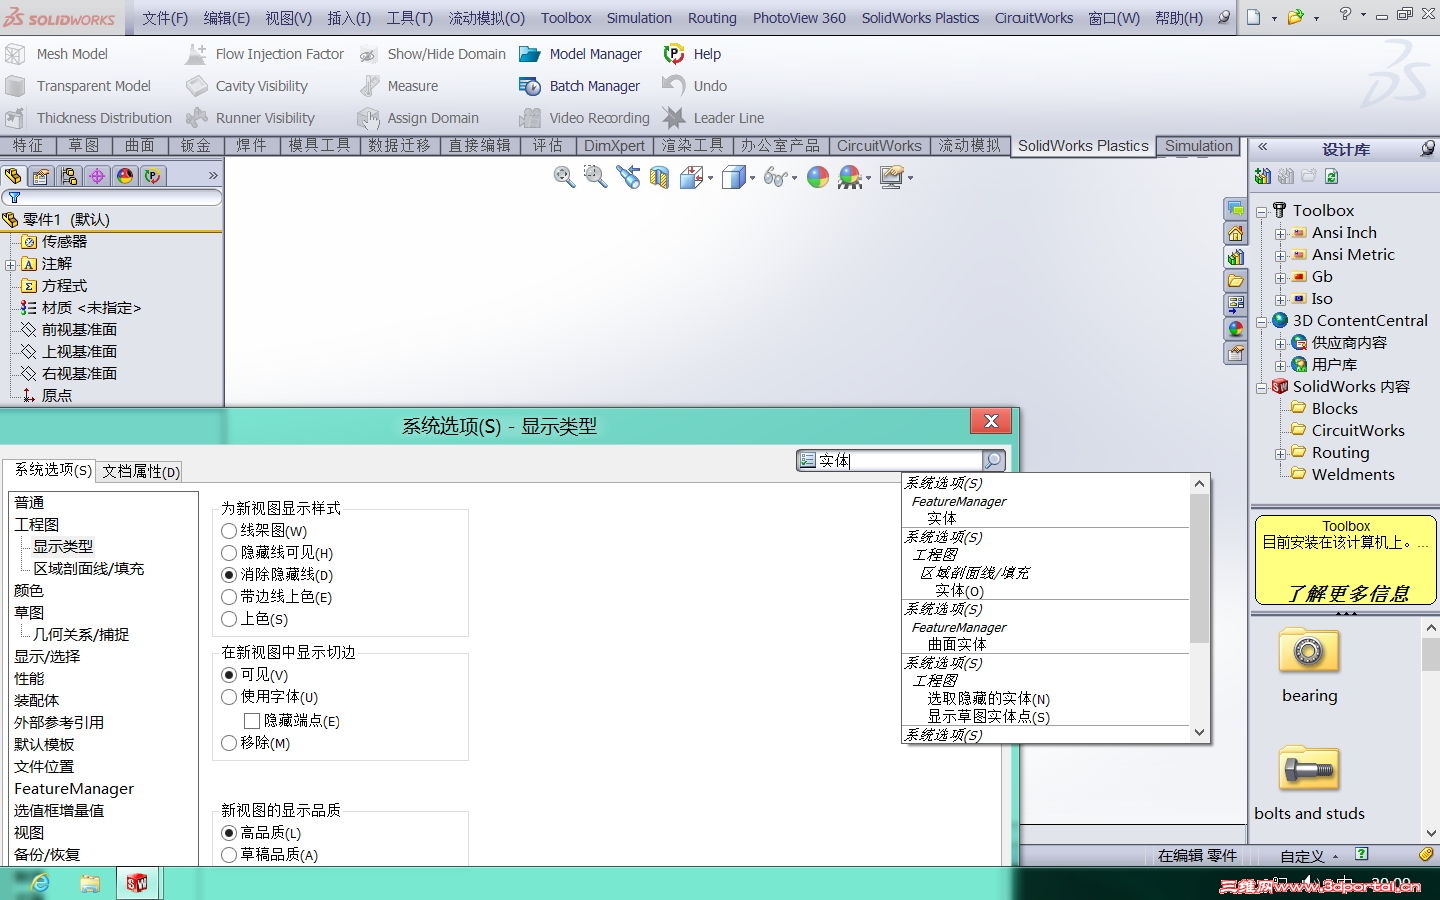This screenshot has height=900, width=1440.
Task: Select 草稿品质(A) display quality
Action: coord(229,855)
